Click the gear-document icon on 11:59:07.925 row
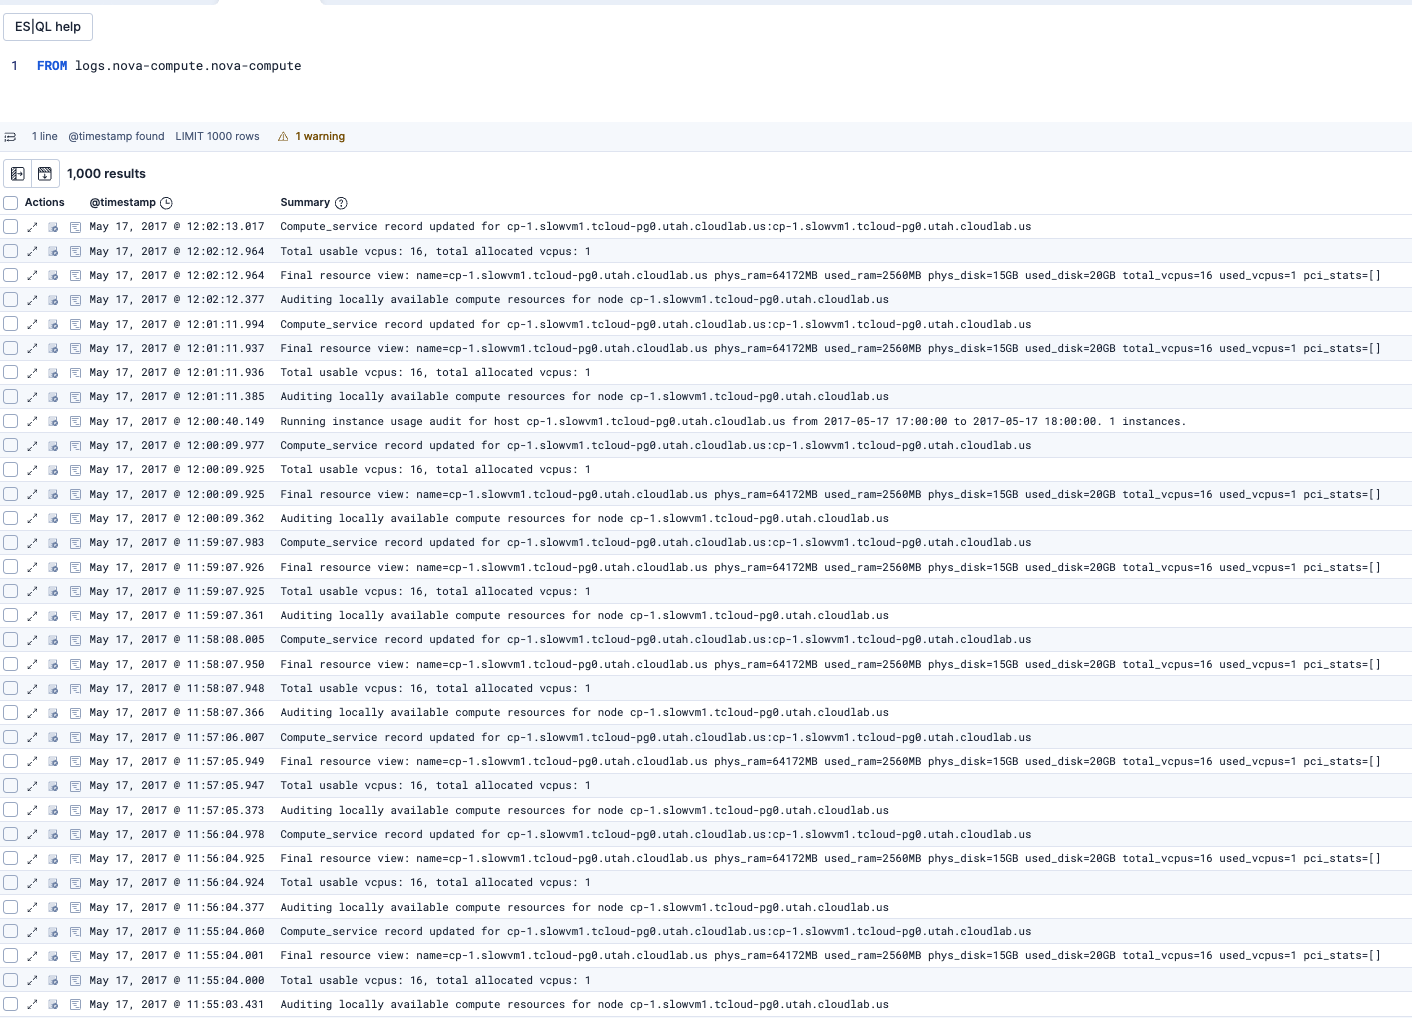Viewport: 1412px width, 1018px height. (x=54, y=592)
